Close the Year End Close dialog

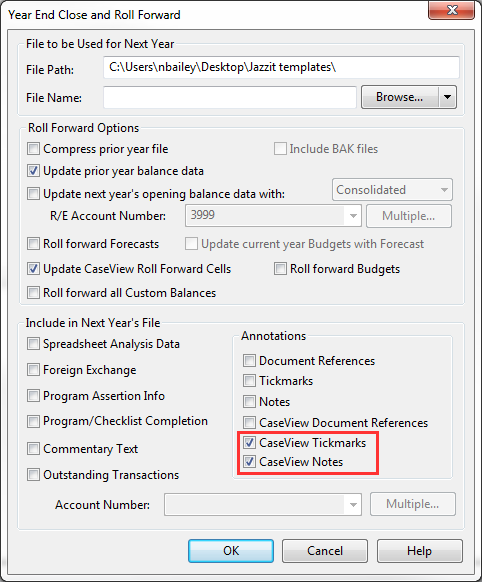(451, 10)
